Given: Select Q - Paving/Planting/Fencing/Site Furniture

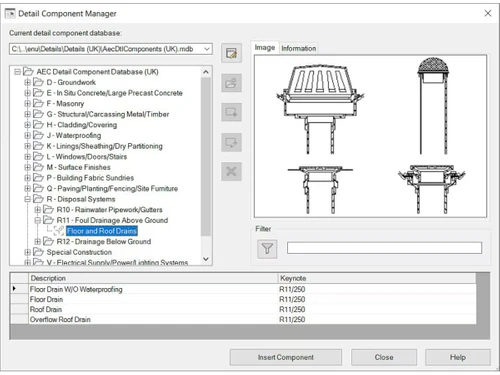Looking at the screenshot, I should (112, 188).
